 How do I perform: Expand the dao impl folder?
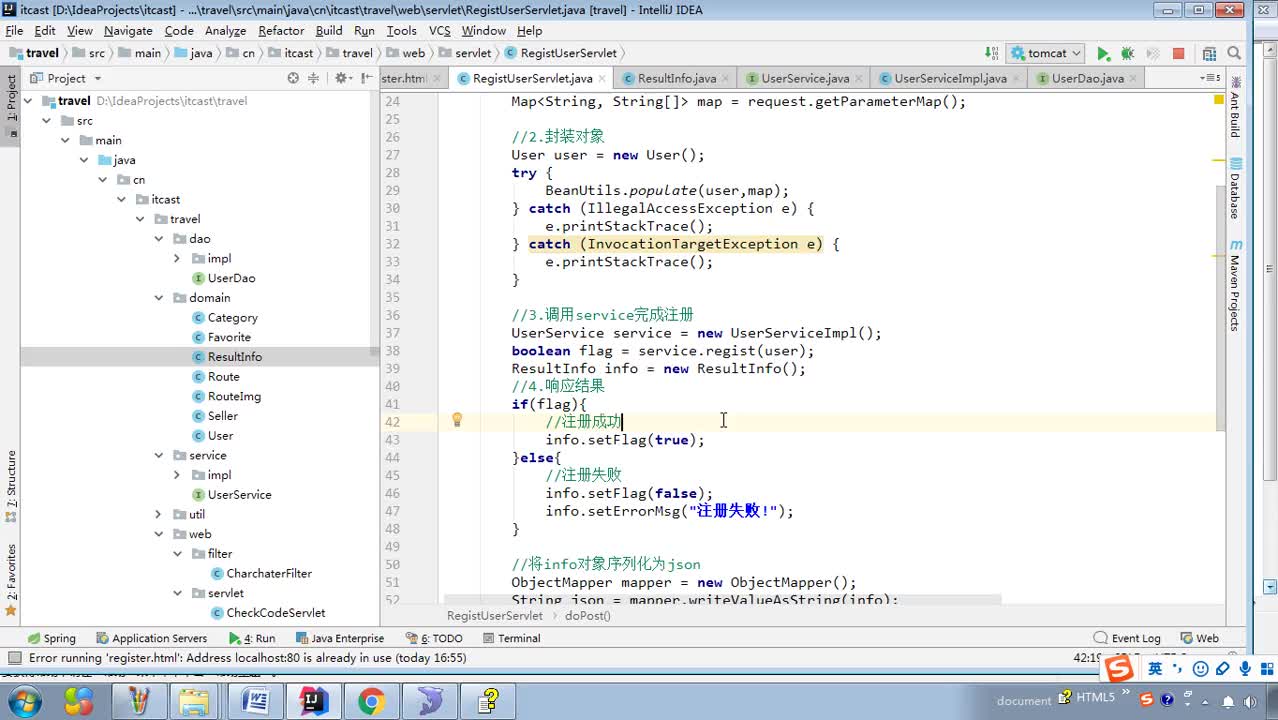(x=177, y=258)
